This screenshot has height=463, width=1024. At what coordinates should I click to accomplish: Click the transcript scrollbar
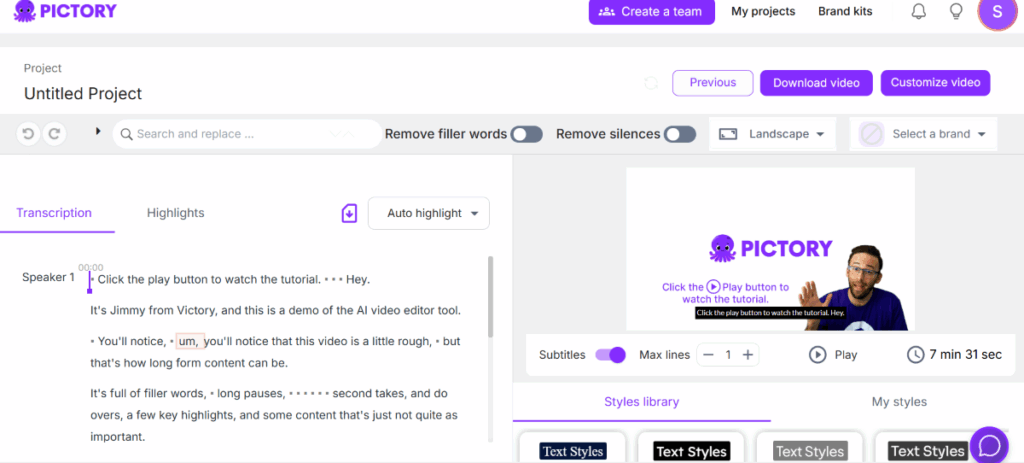(490, 297)
